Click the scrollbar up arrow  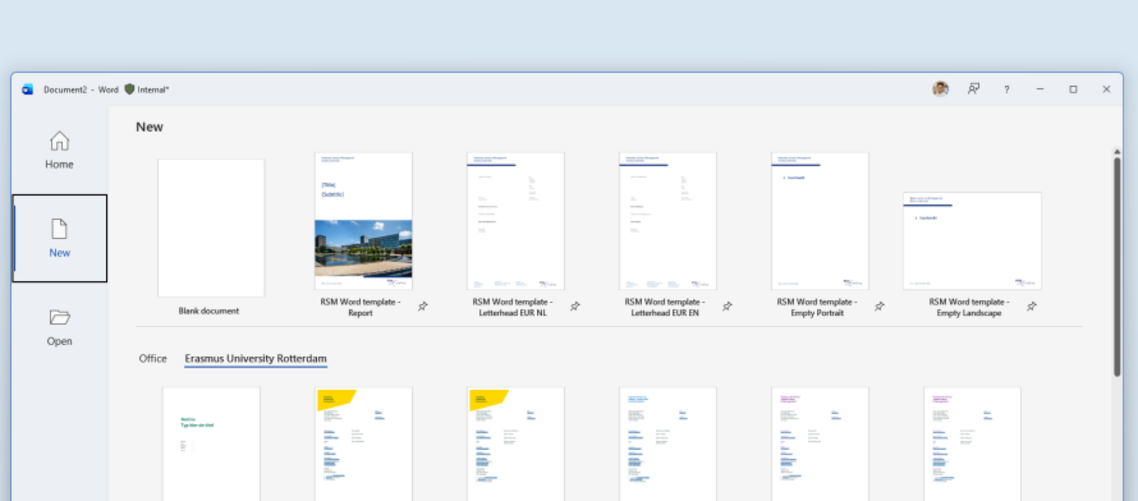coord(1117,151)
